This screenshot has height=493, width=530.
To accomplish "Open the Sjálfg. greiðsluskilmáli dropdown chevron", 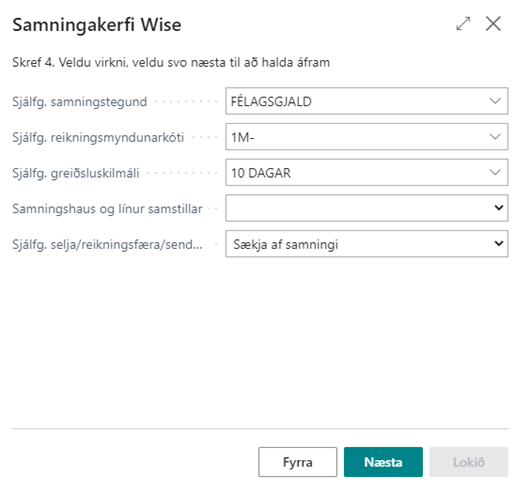I will coord(495,173).
